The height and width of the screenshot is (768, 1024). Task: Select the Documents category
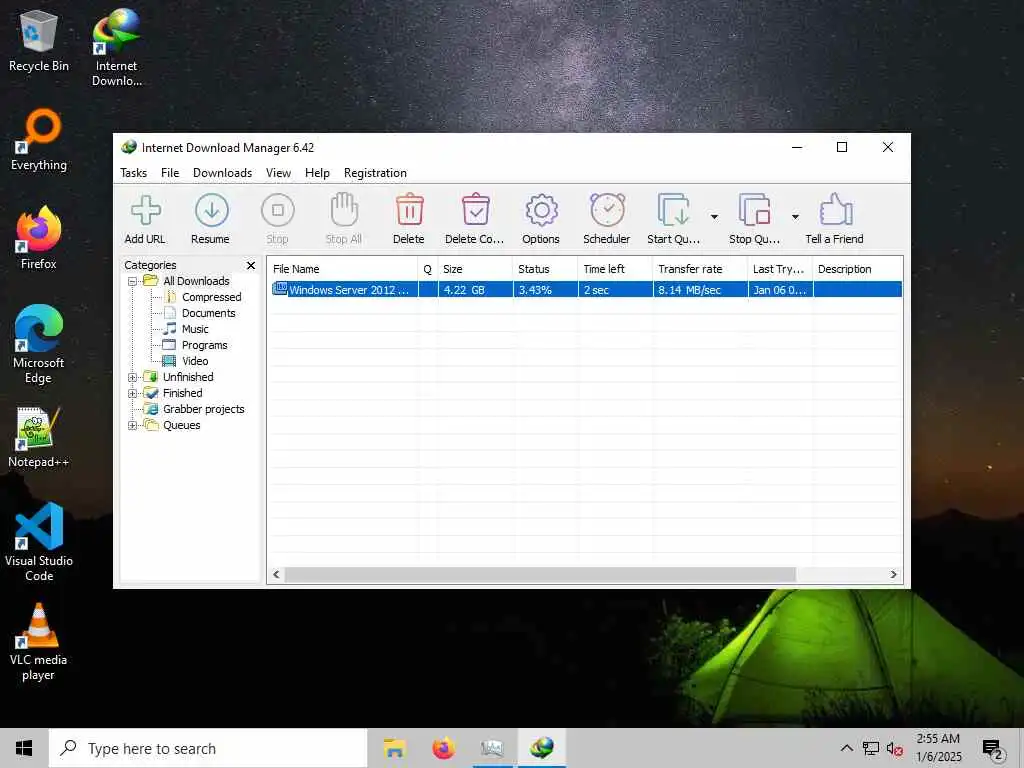point(208,313)
